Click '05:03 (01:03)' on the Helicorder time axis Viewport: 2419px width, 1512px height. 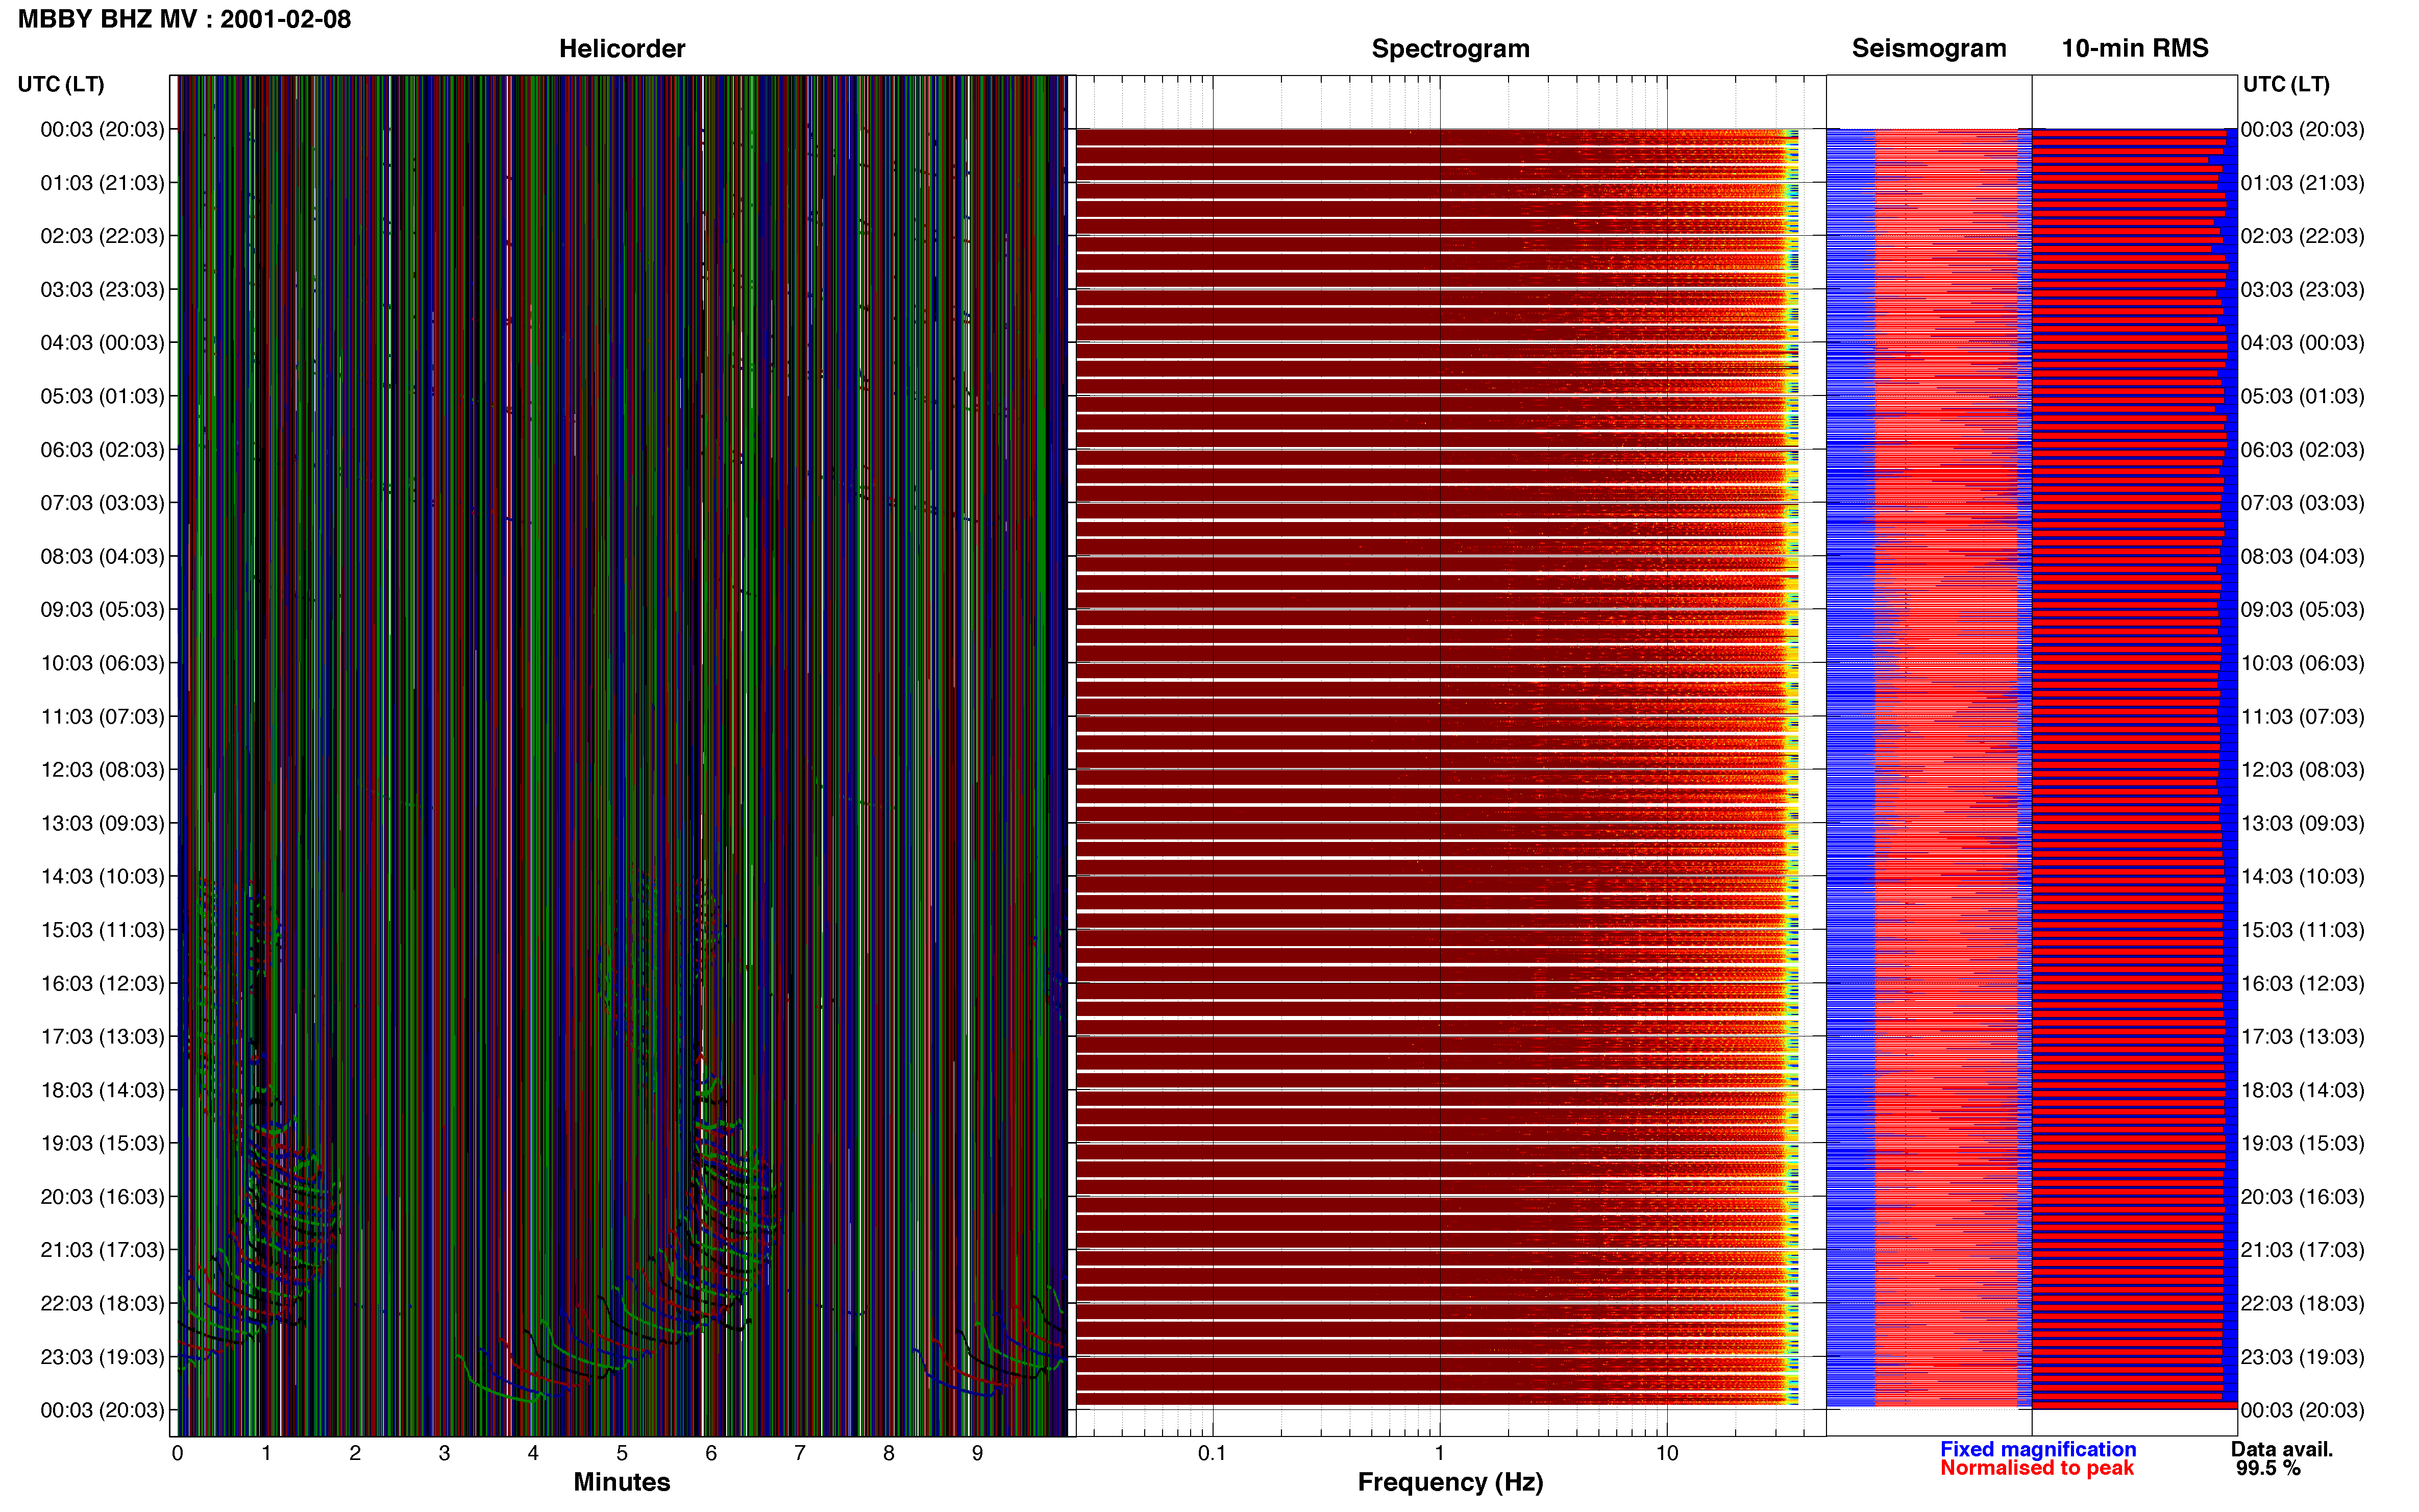pyautogui.click(x=102, y=396)
